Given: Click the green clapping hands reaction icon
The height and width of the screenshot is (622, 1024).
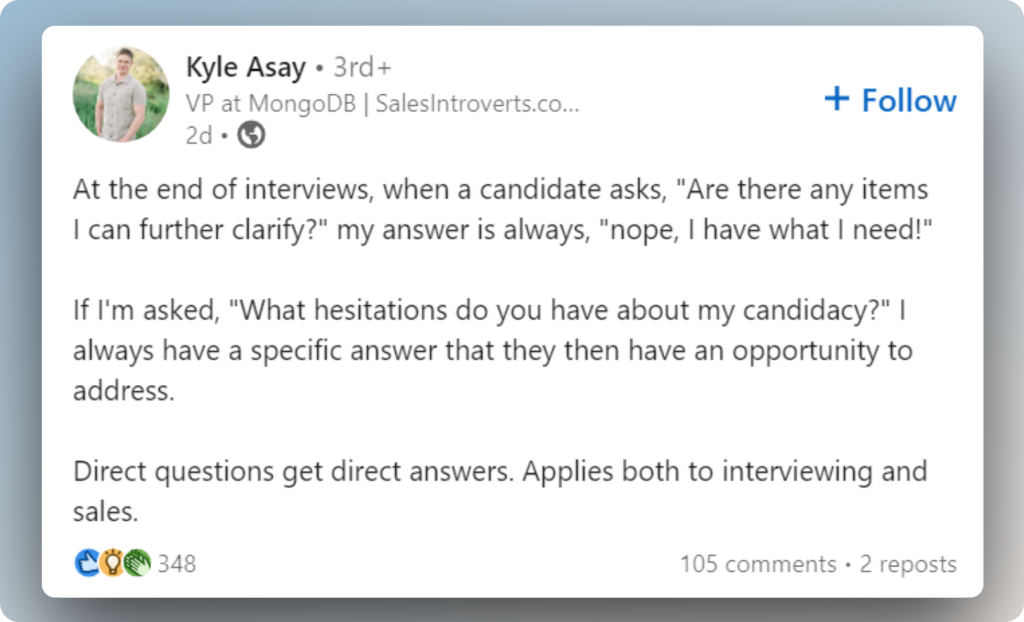Looking at the screenshot, I should (x=137, y=564).
